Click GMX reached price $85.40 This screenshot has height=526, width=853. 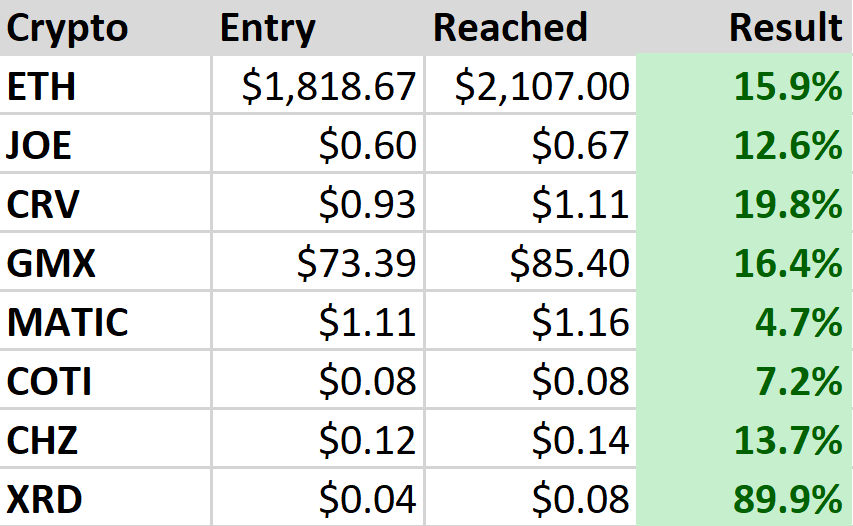[569, 264]
